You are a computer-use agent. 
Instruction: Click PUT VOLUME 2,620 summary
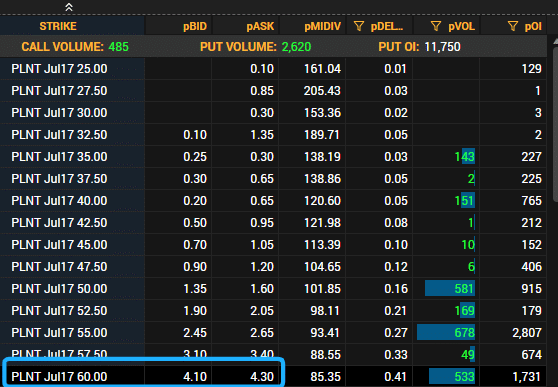(x=256, y=47)
